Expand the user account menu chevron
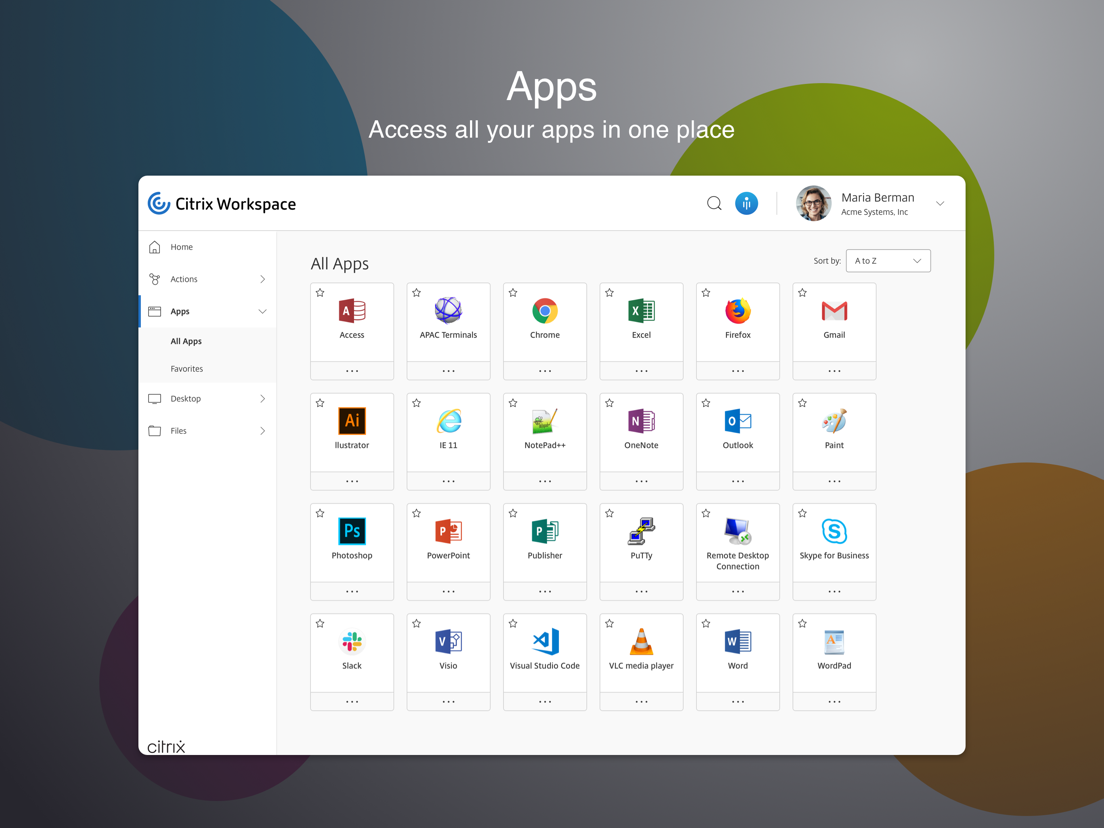 (x=940, y=203)
